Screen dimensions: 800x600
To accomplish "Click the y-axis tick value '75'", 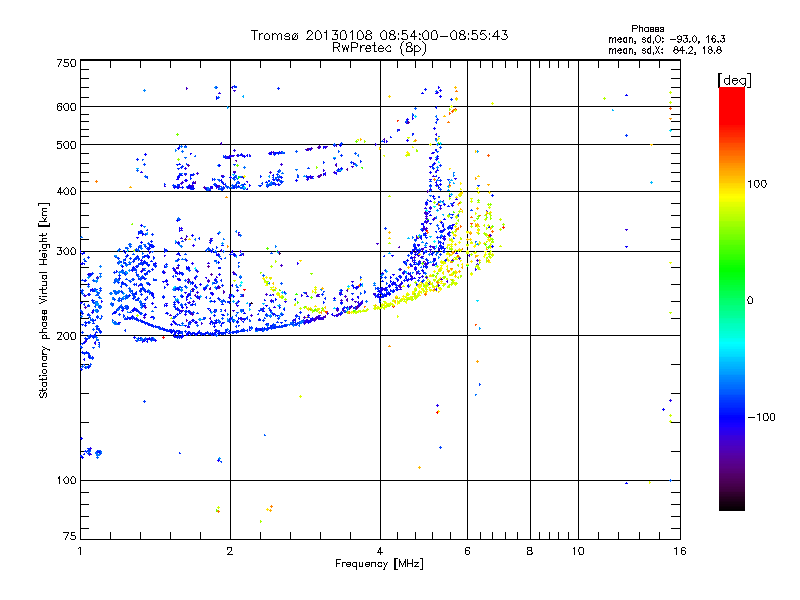I will pos(70,536).
